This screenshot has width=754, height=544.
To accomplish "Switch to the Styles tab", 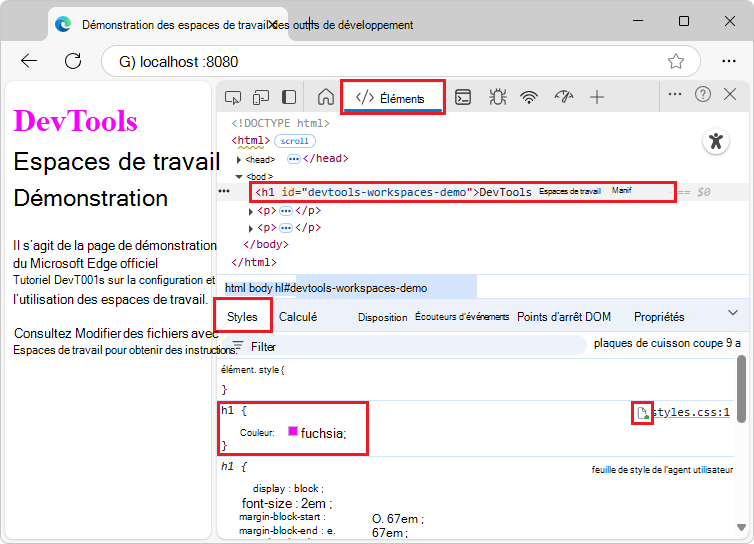I will 242,316.
